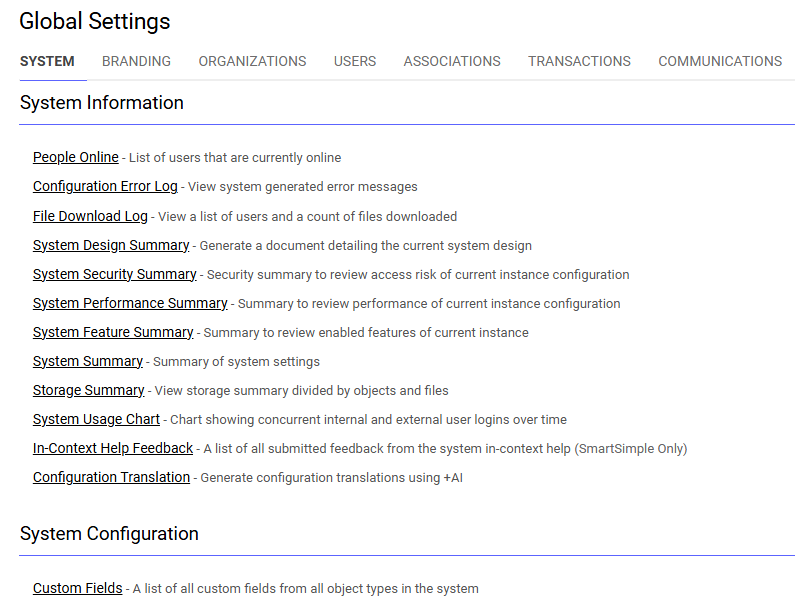
Task: Open the Transactions tab
Action: click(x=579, y=61)
